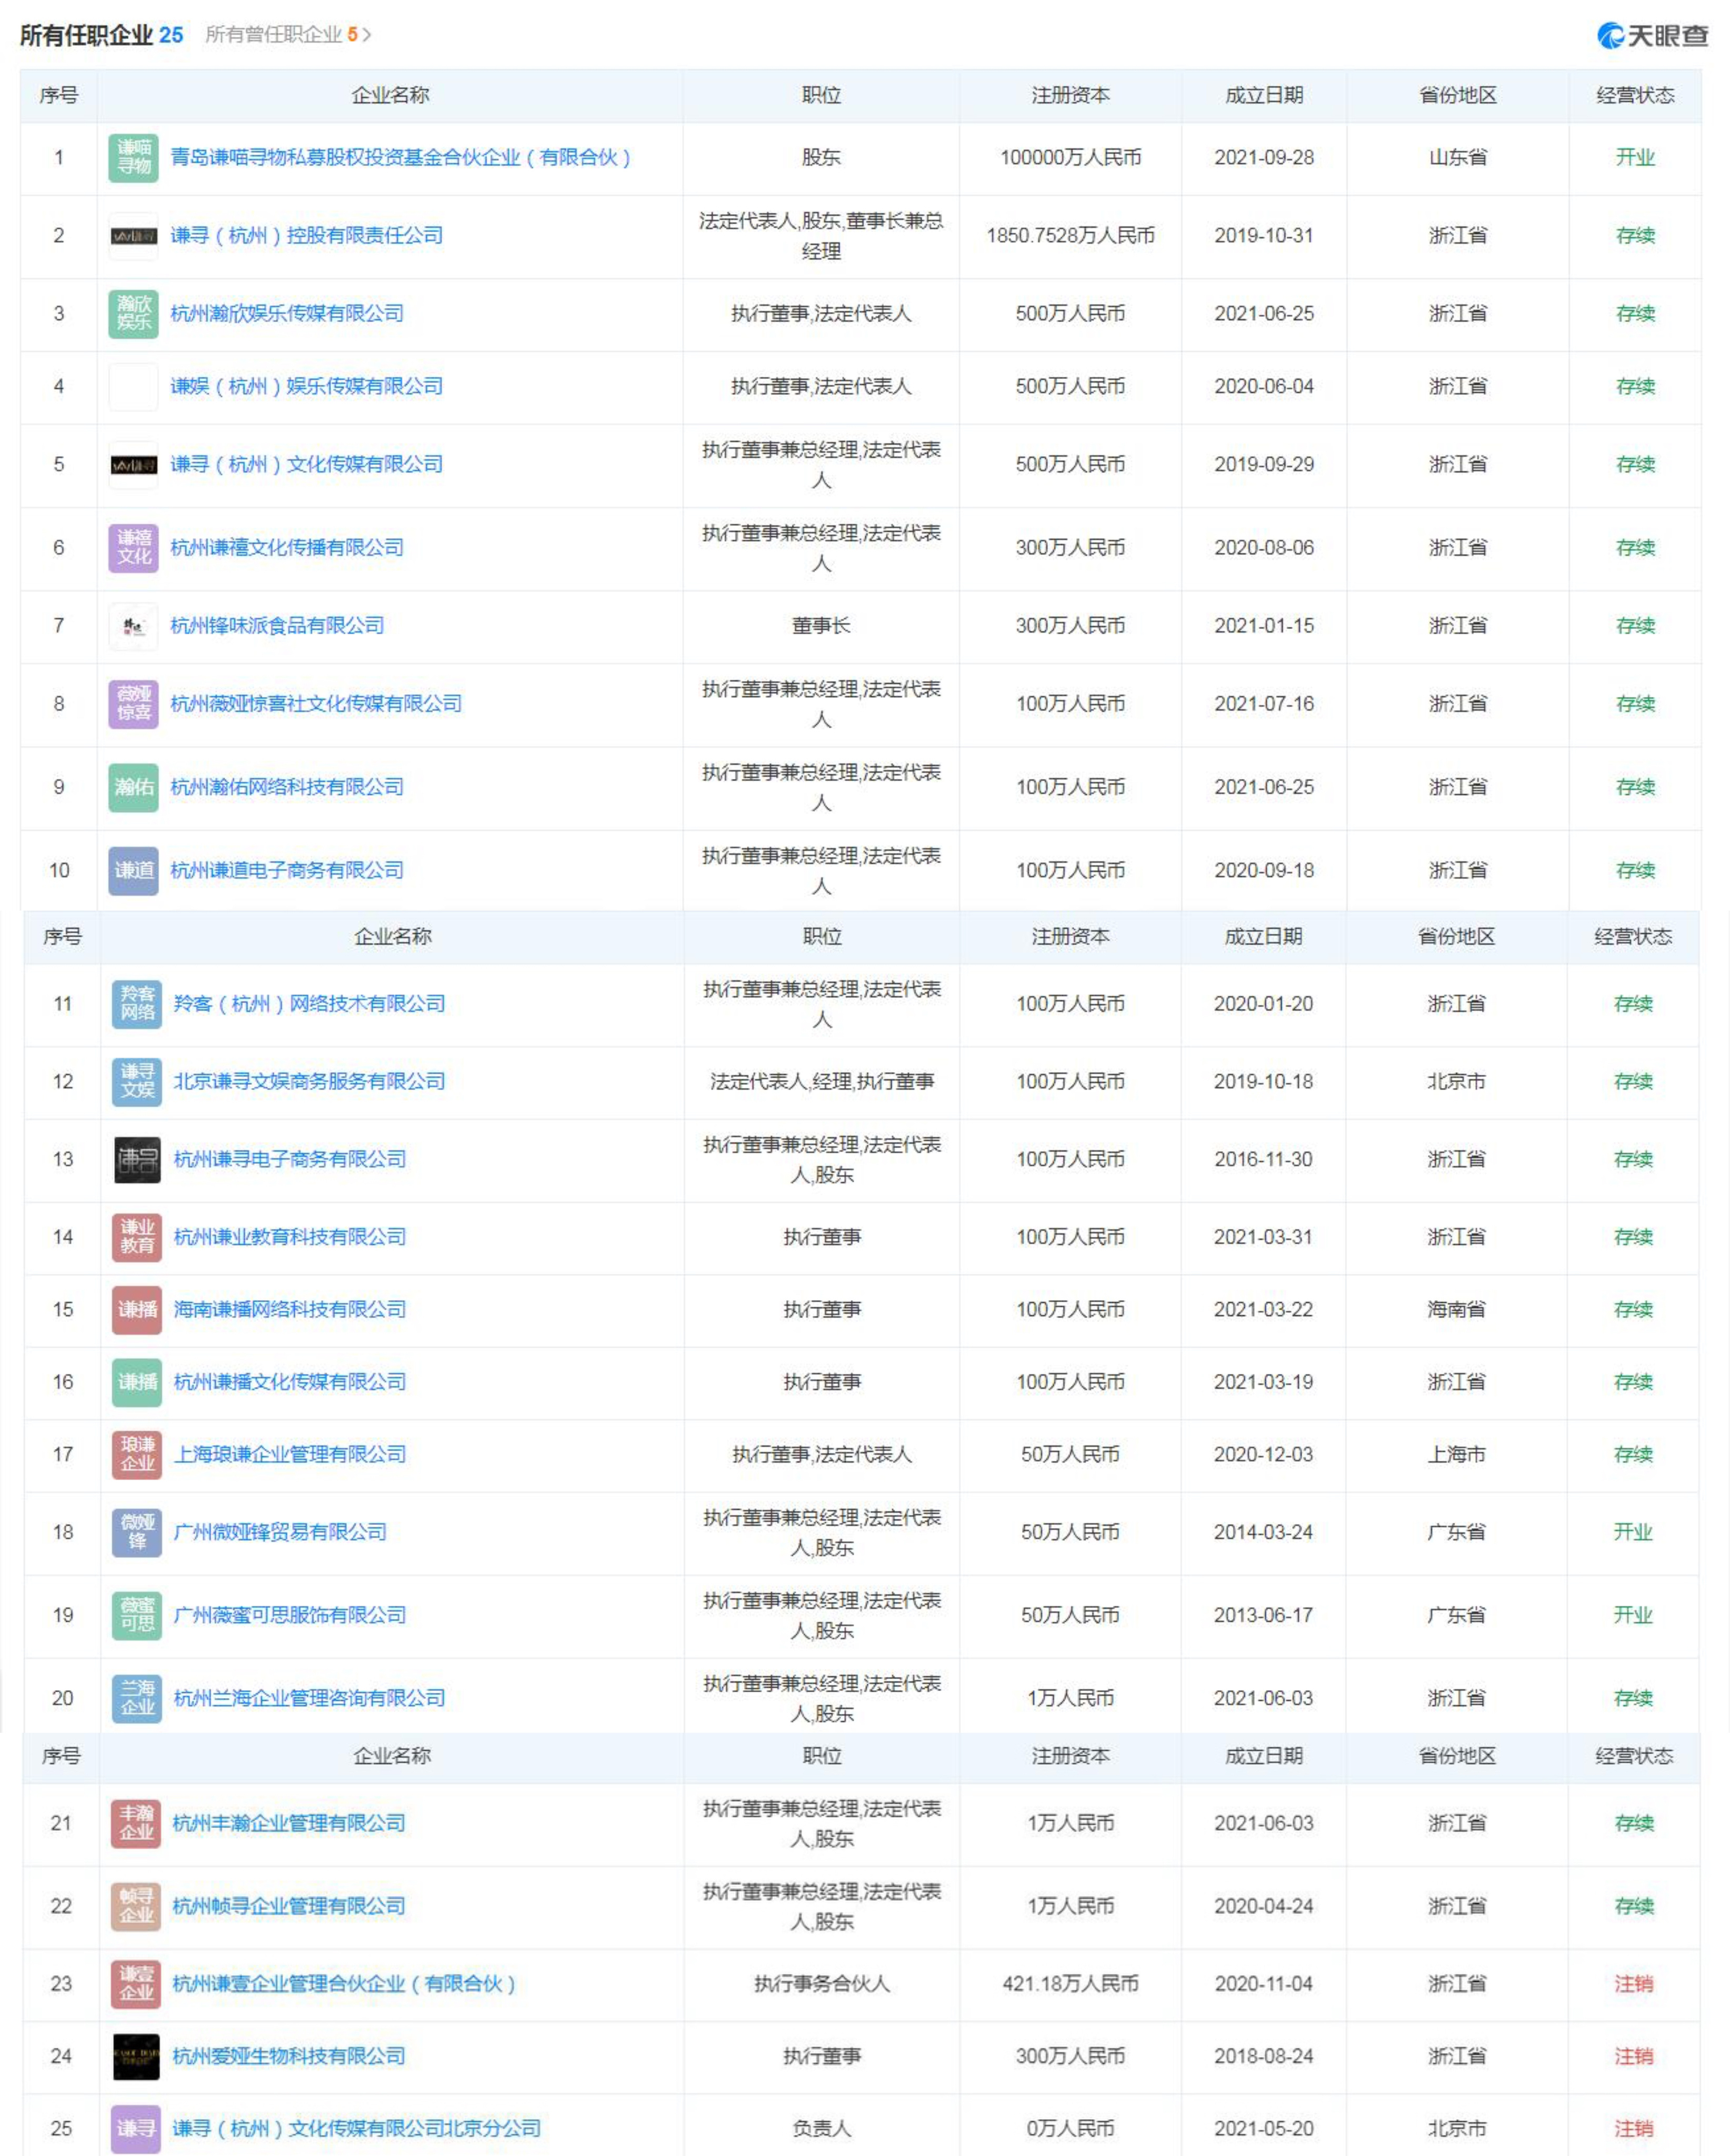Image resolution: width=1730 pixels, height=2156 pixels.
Task: Click the 谦喵寻物 company logo icon
Action: 133,158
